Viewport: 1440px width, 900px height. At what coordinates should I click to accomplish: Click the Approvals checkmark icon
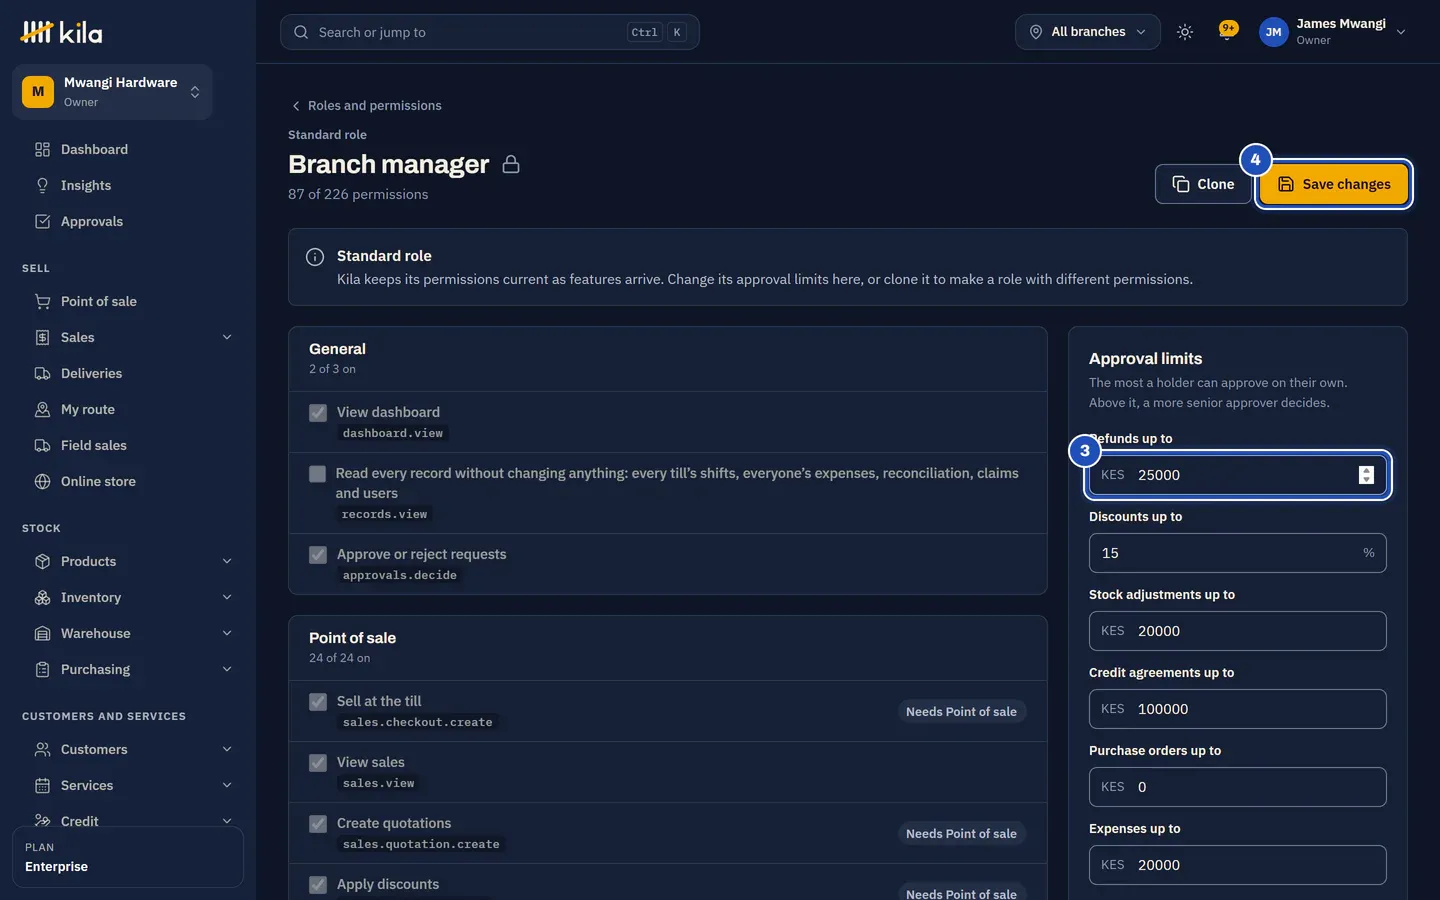42,221
